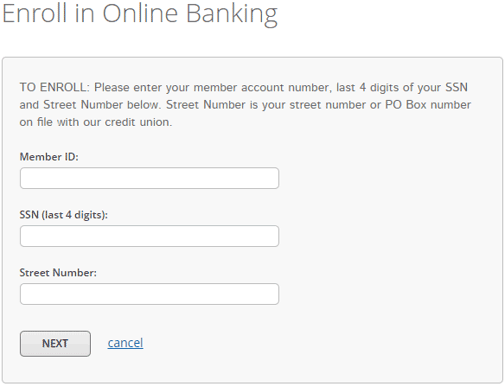The height and width of the screenshot is (385, 504).
Task: Click the NEXT button
Action: tap(55, 344)
